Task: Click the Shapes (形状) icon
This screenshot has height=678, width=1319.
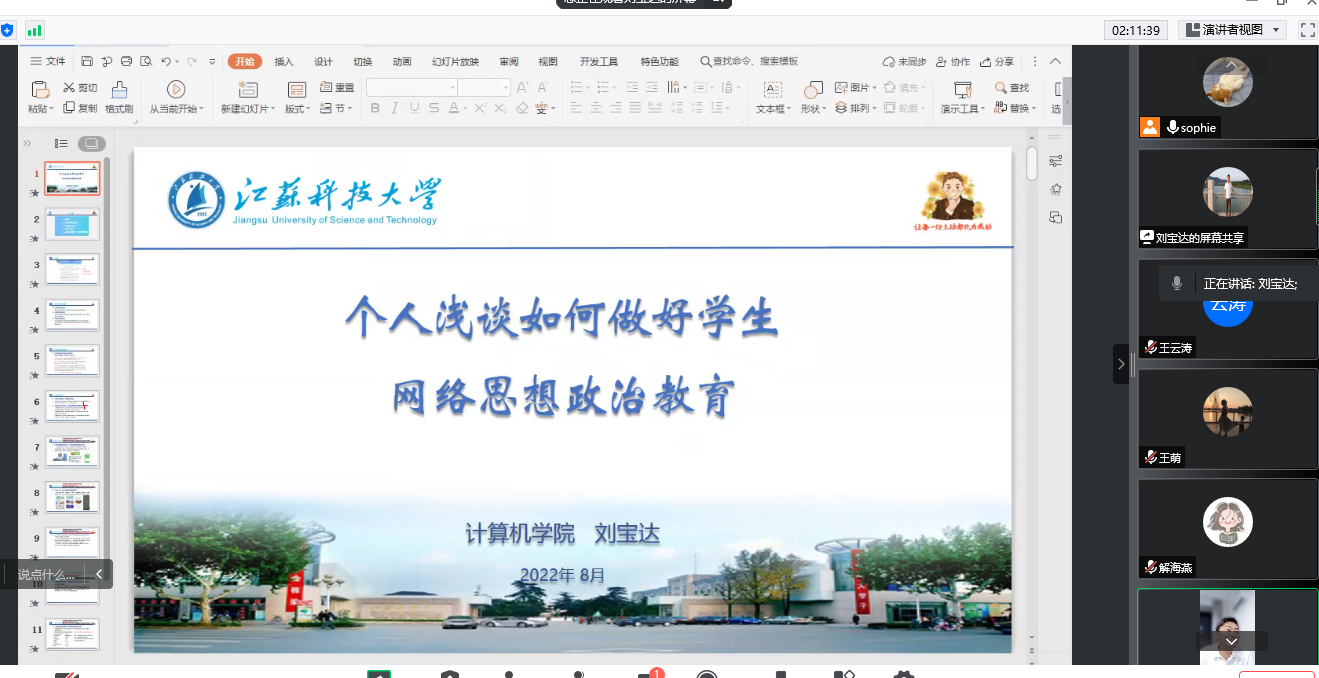Action: point(813,90)
